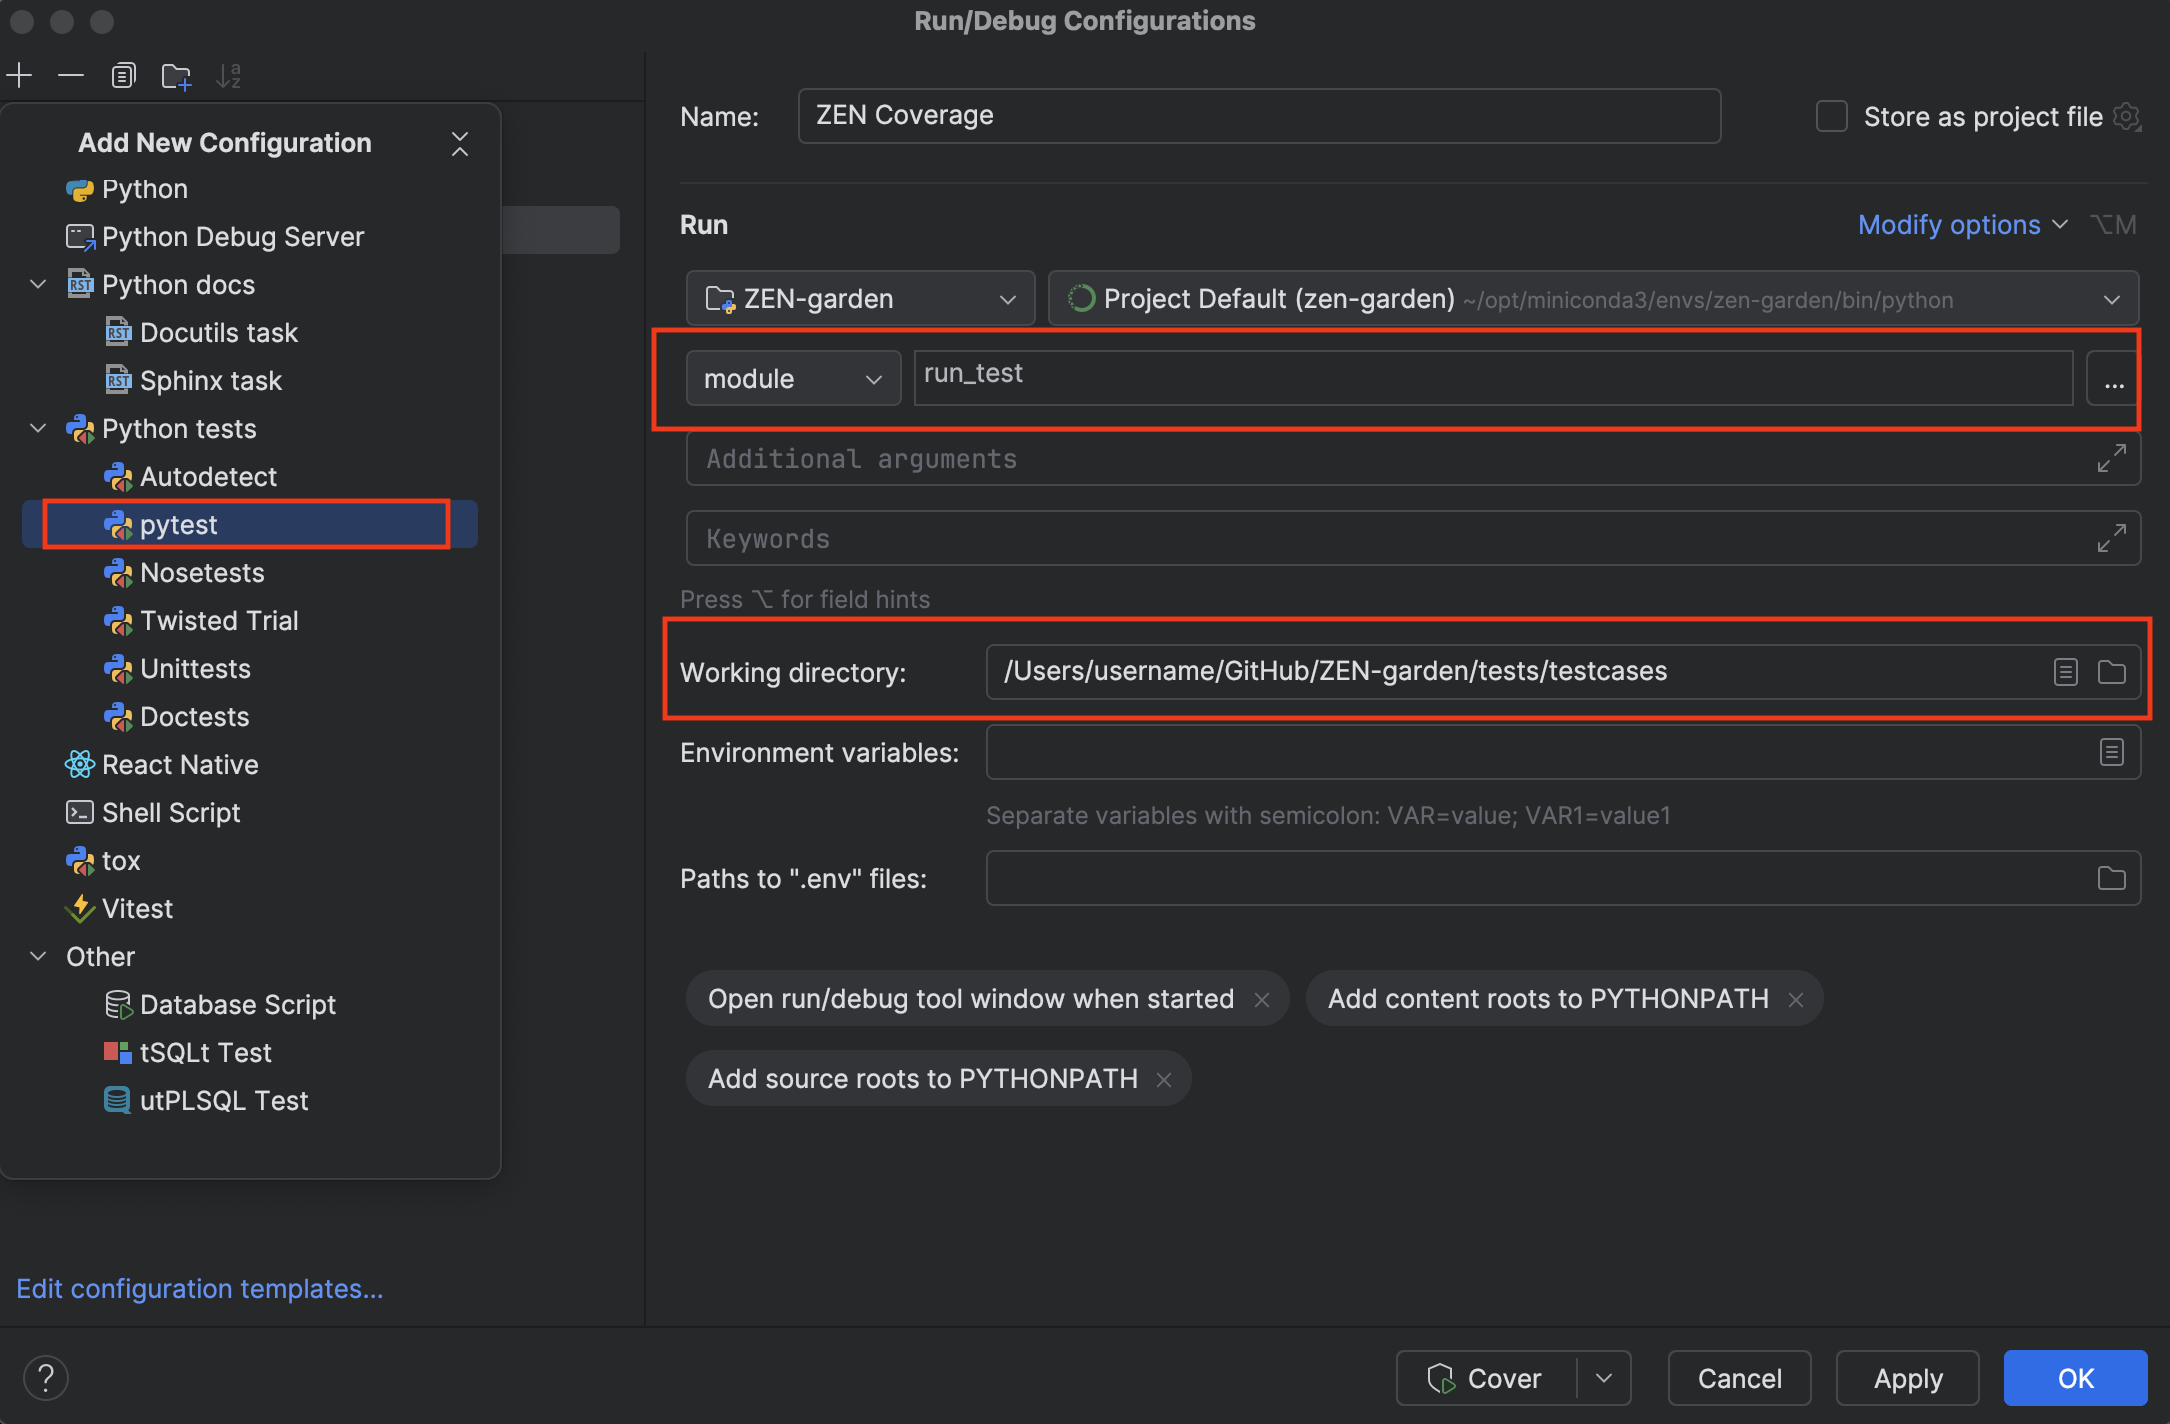Enable Store as project file checkbox
Image resolution: width=2170 pixels, height=1424 pixels.
[x=1831, y=116]
